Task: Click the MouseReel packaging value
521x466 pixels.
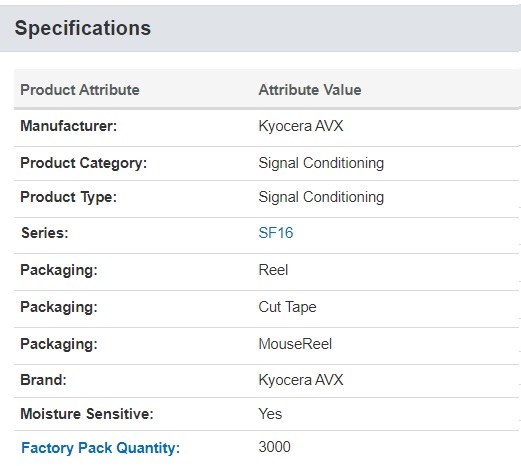Action: 295,344
